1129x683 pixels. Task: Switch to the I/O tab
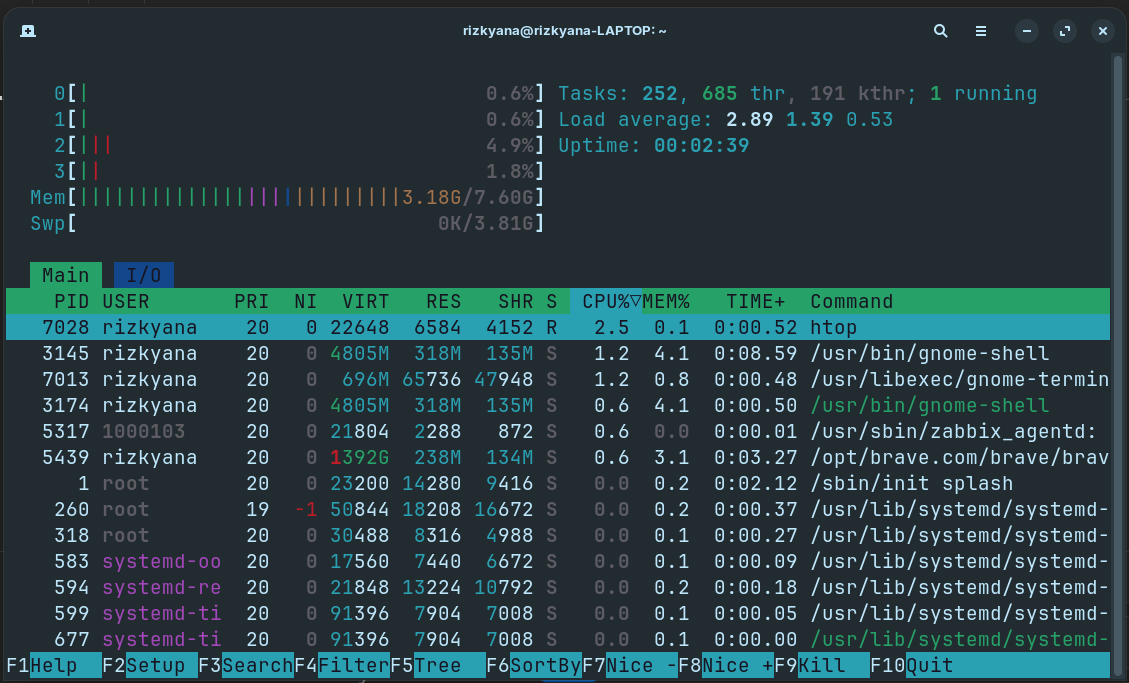(x=144, y=275)
